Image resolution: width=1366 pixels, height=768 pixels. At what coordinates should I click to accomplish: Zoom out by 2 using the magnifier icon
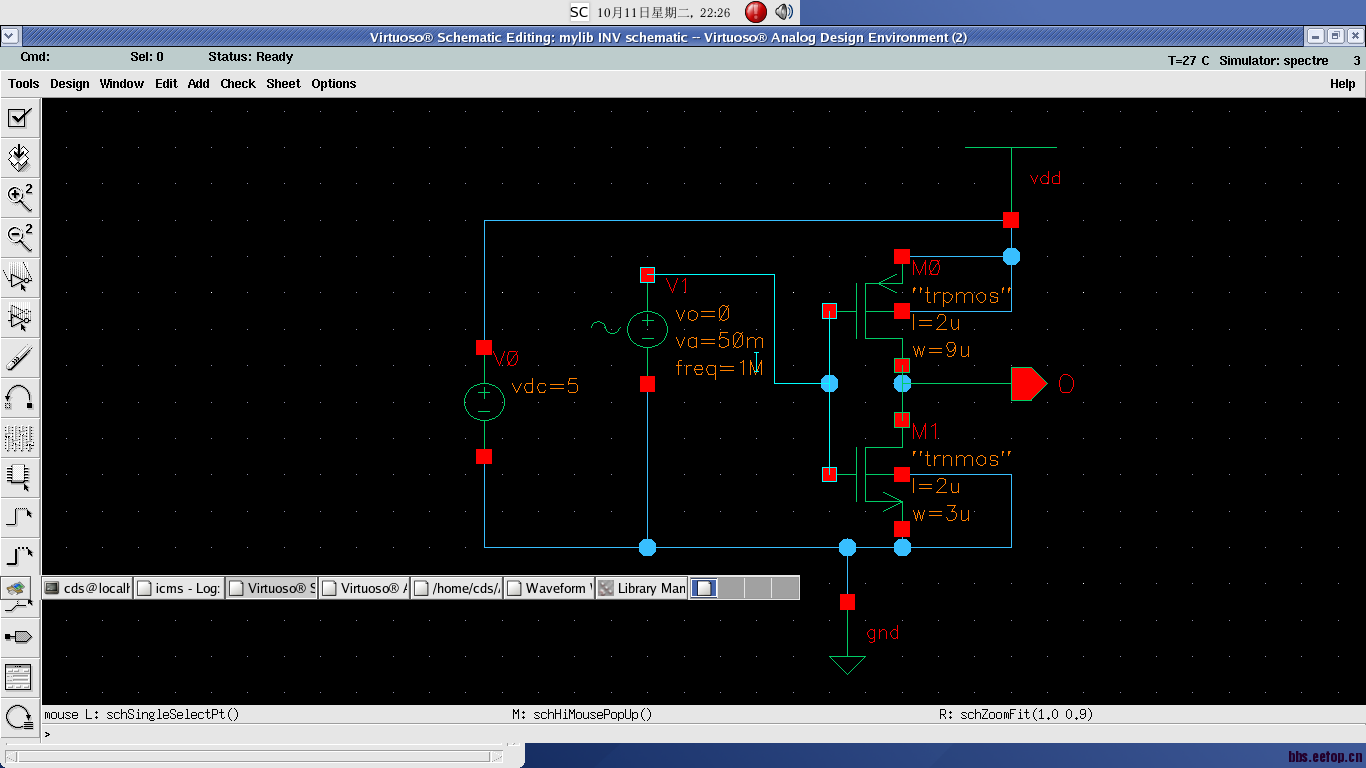pyautogui.click(x=19, y=238)
